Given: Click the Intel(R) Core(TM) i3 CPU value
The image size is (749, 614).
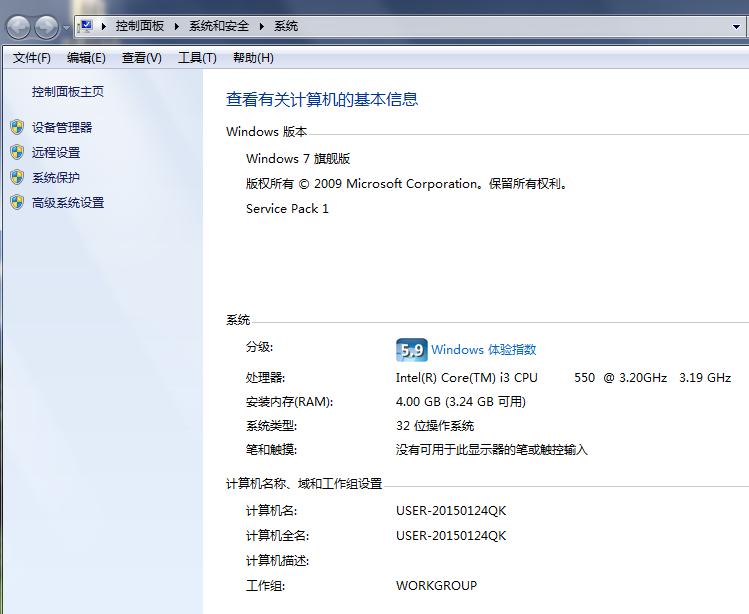Looking at the screenshot, I should (x=563, y=377).
